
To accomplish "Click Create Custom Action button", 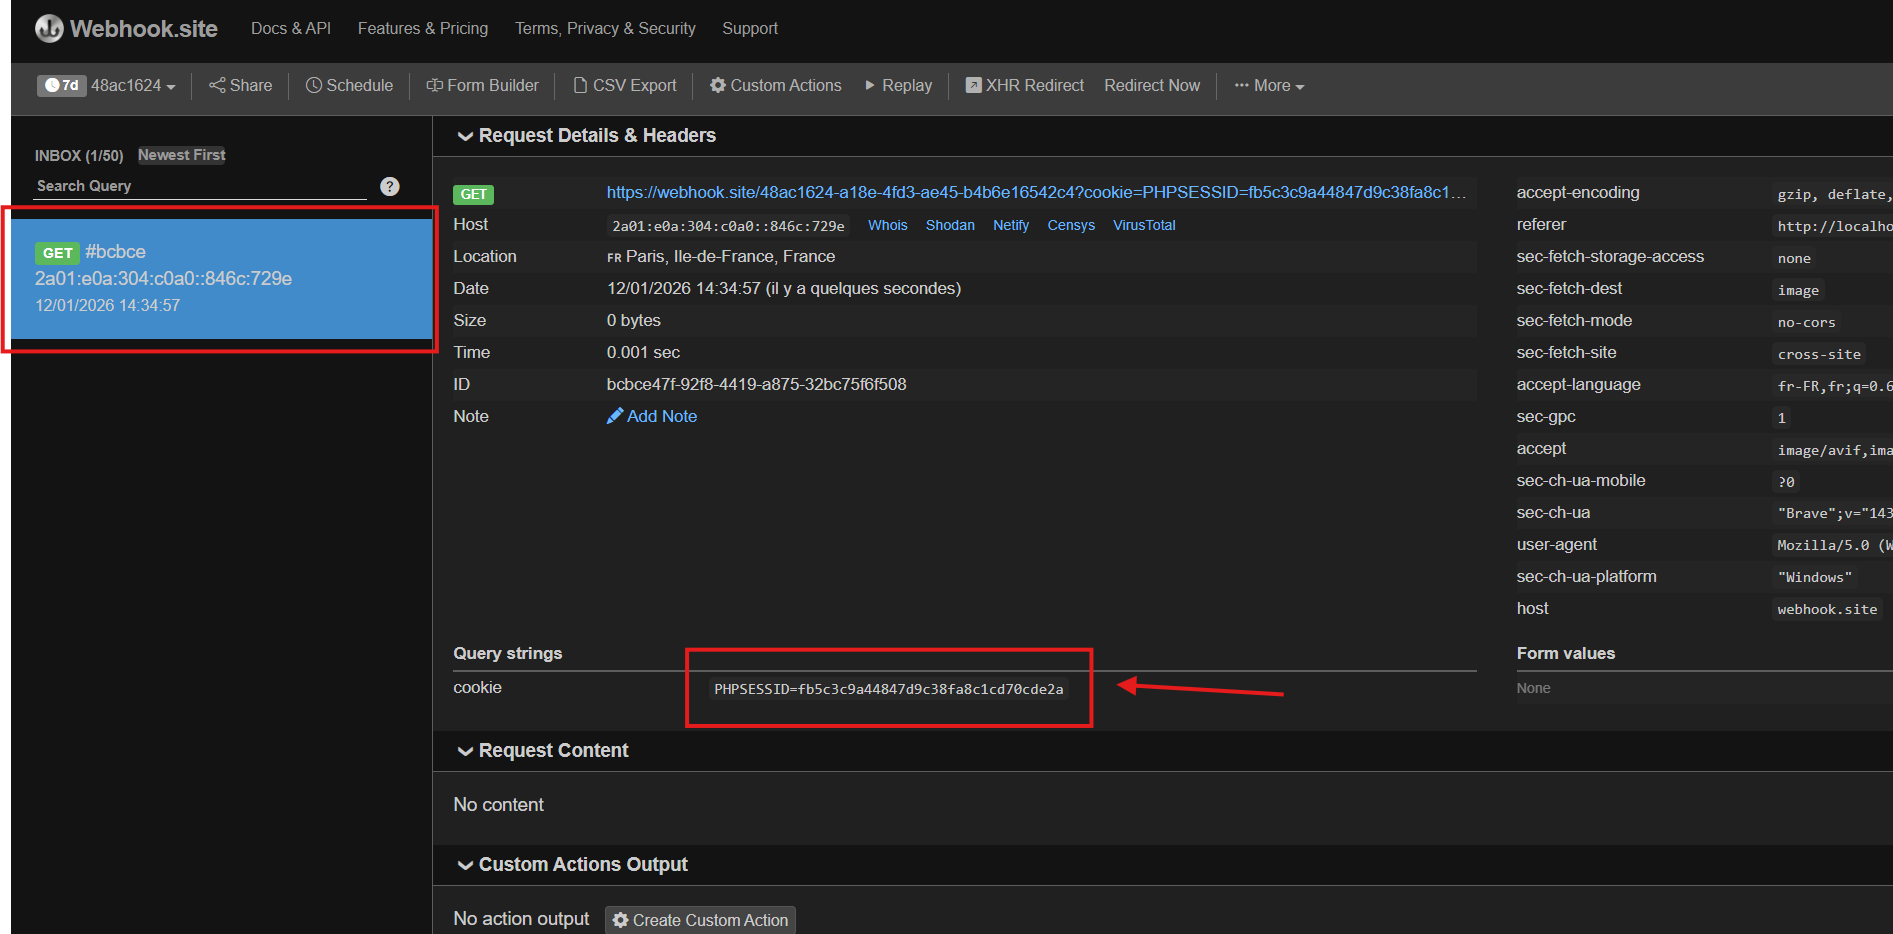I will (700, 920).
